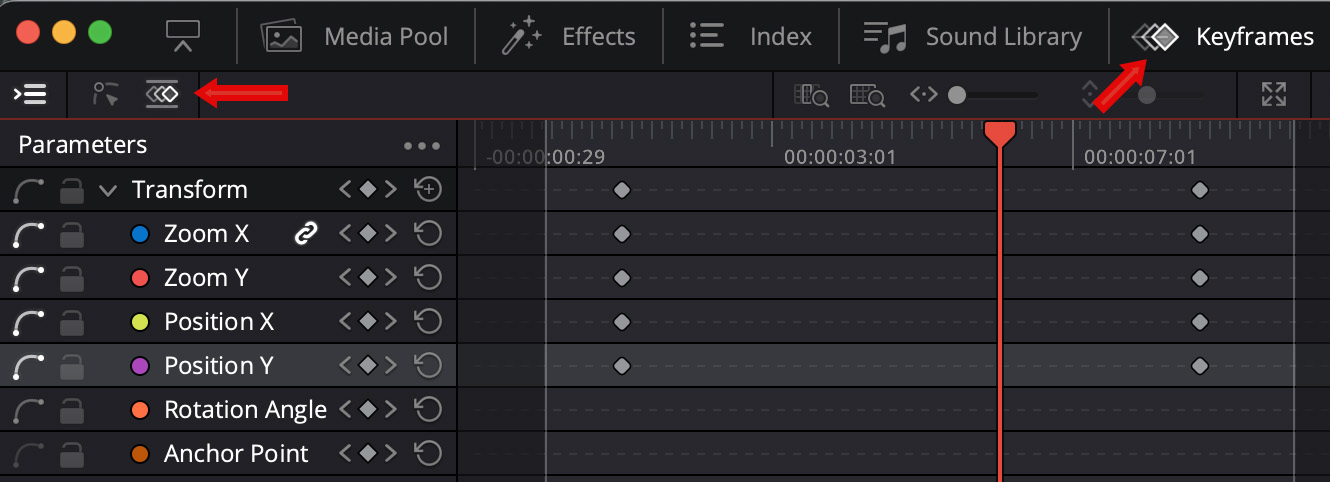Open the Sound Library panel
This screenshot has height=482, width=1330.
click(x=972, y=37)
